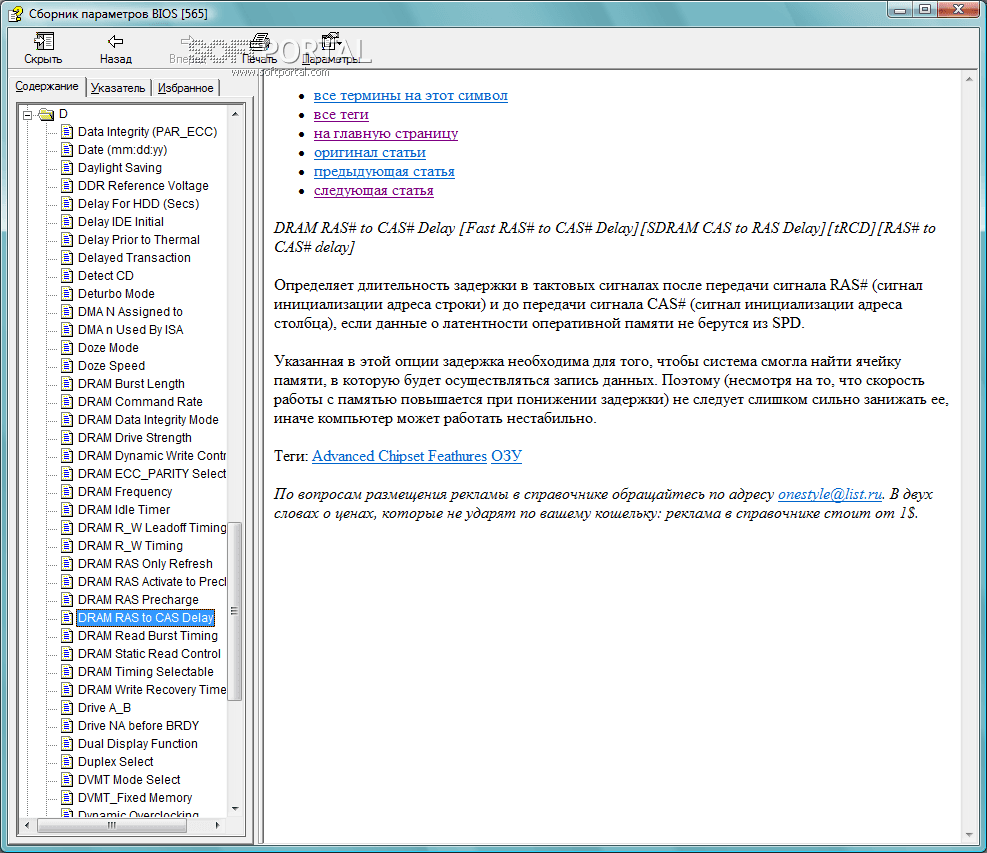Click tree panel scroll-down arrow
This screenshot has width=987, height=853.
(235, 808)
